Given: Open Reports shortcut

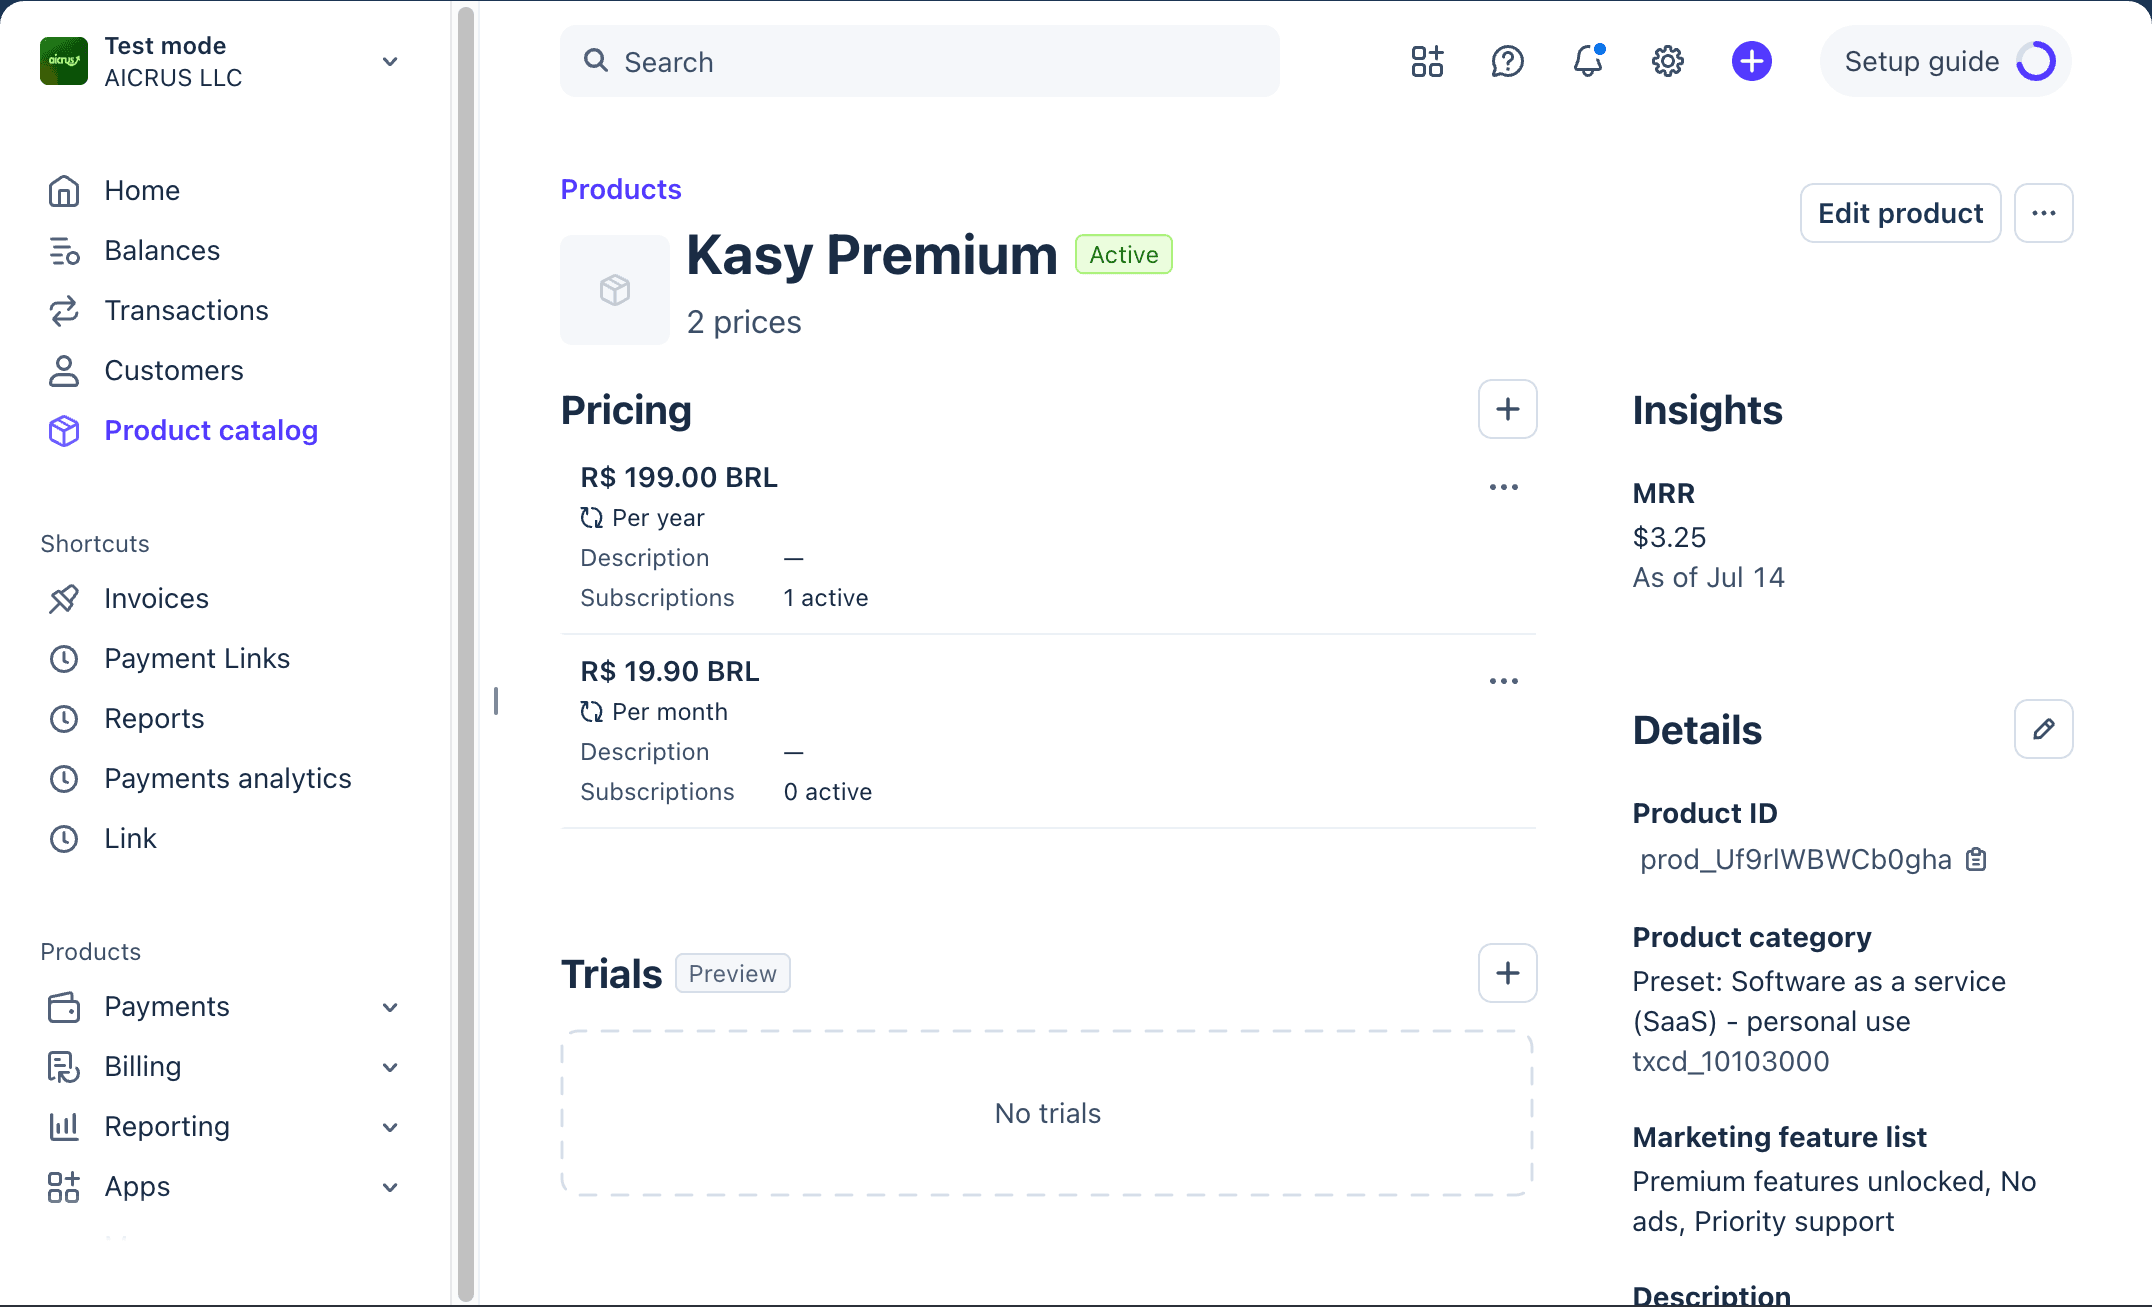Looking at the screenshot, I should (154, 718).
